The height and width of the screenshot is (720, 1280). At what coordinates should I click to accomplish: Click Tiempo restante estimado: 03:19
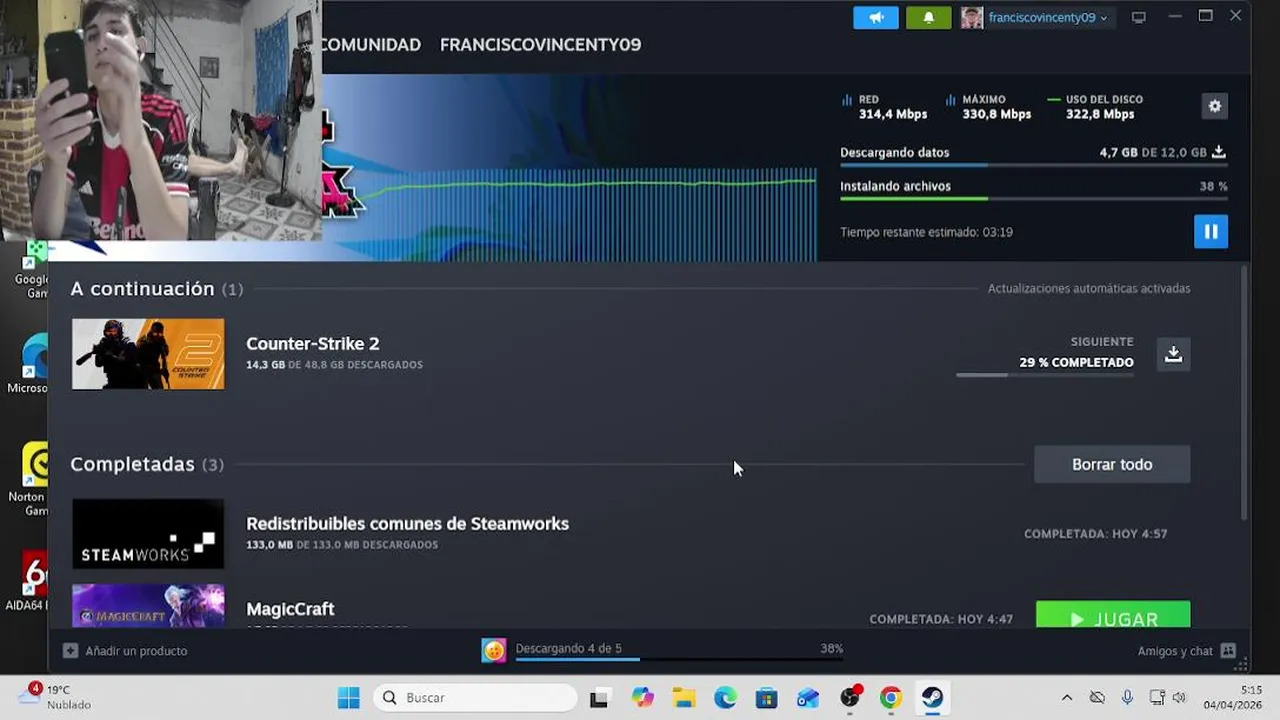(x=926, y=232)
